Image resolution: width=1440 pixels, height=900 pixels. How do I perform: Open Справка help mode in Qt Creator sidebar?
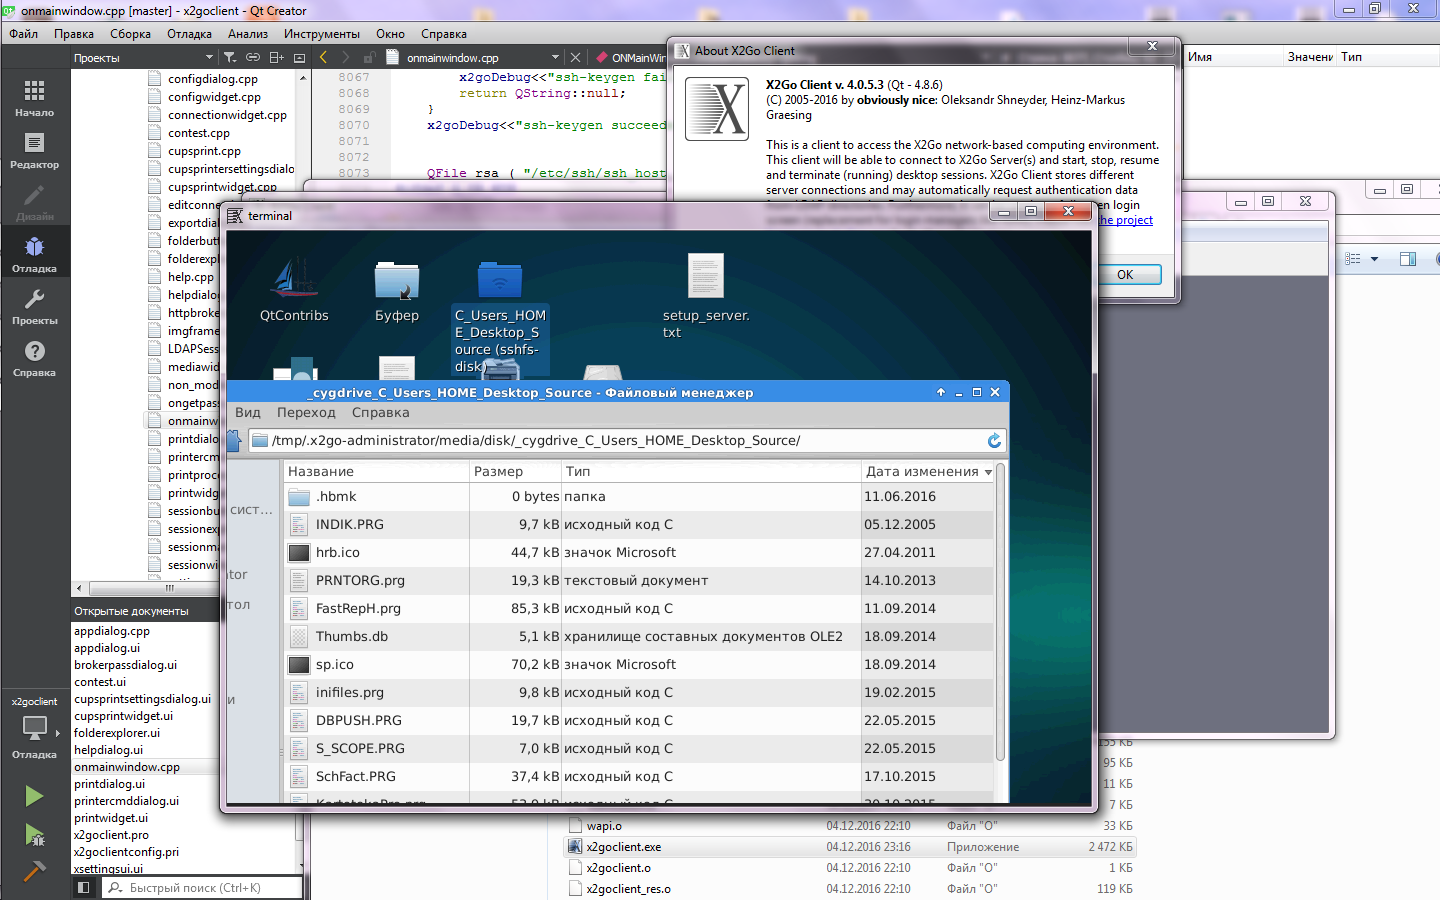pyautogui.click(x=34, y=358)
